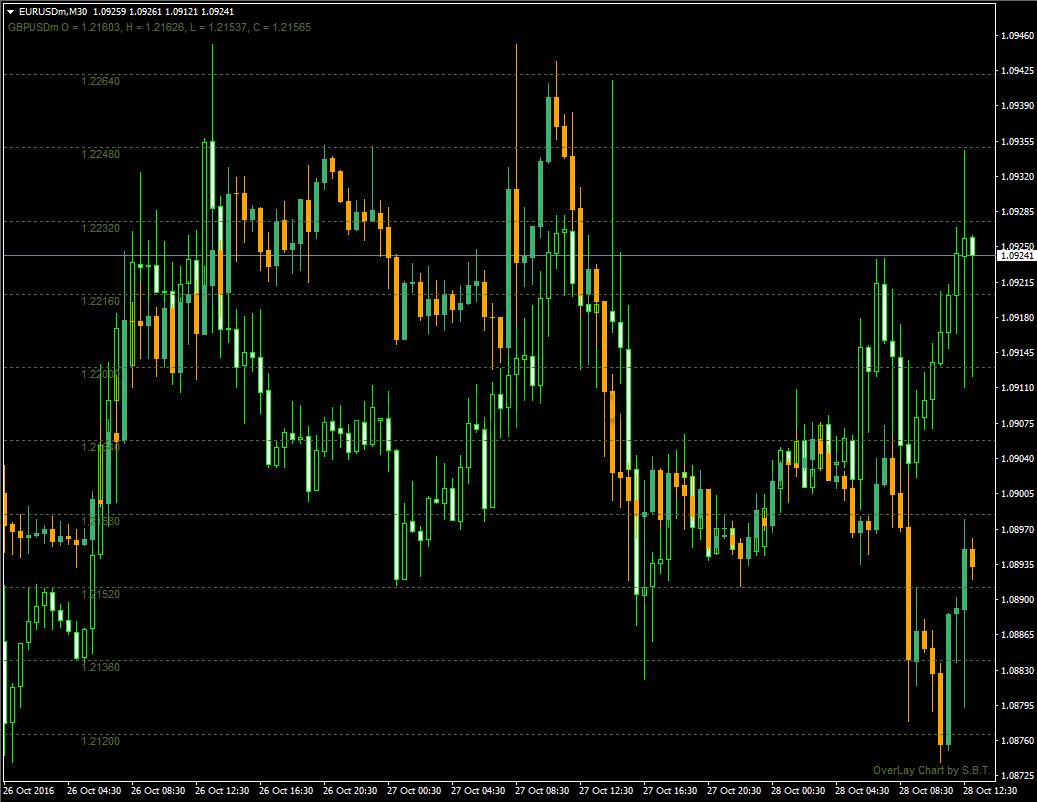1037x802 pixels.
Task: Click the 1.21200 overlay price label
Action: tap(100, 741)
